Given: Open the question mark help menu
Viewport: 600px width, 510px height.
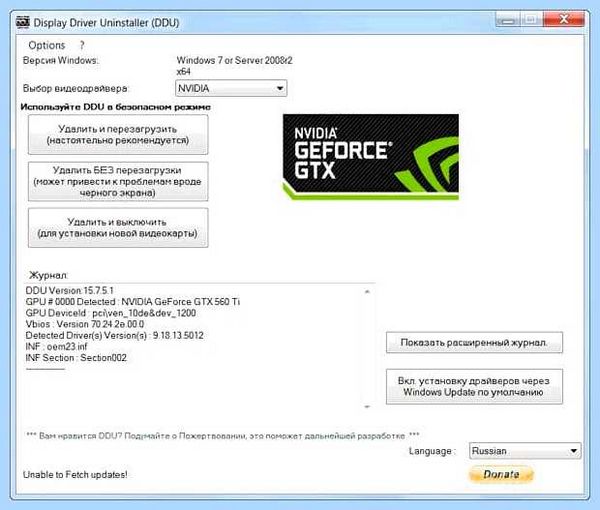Looking at the screenshot, I should click(82, 45).
